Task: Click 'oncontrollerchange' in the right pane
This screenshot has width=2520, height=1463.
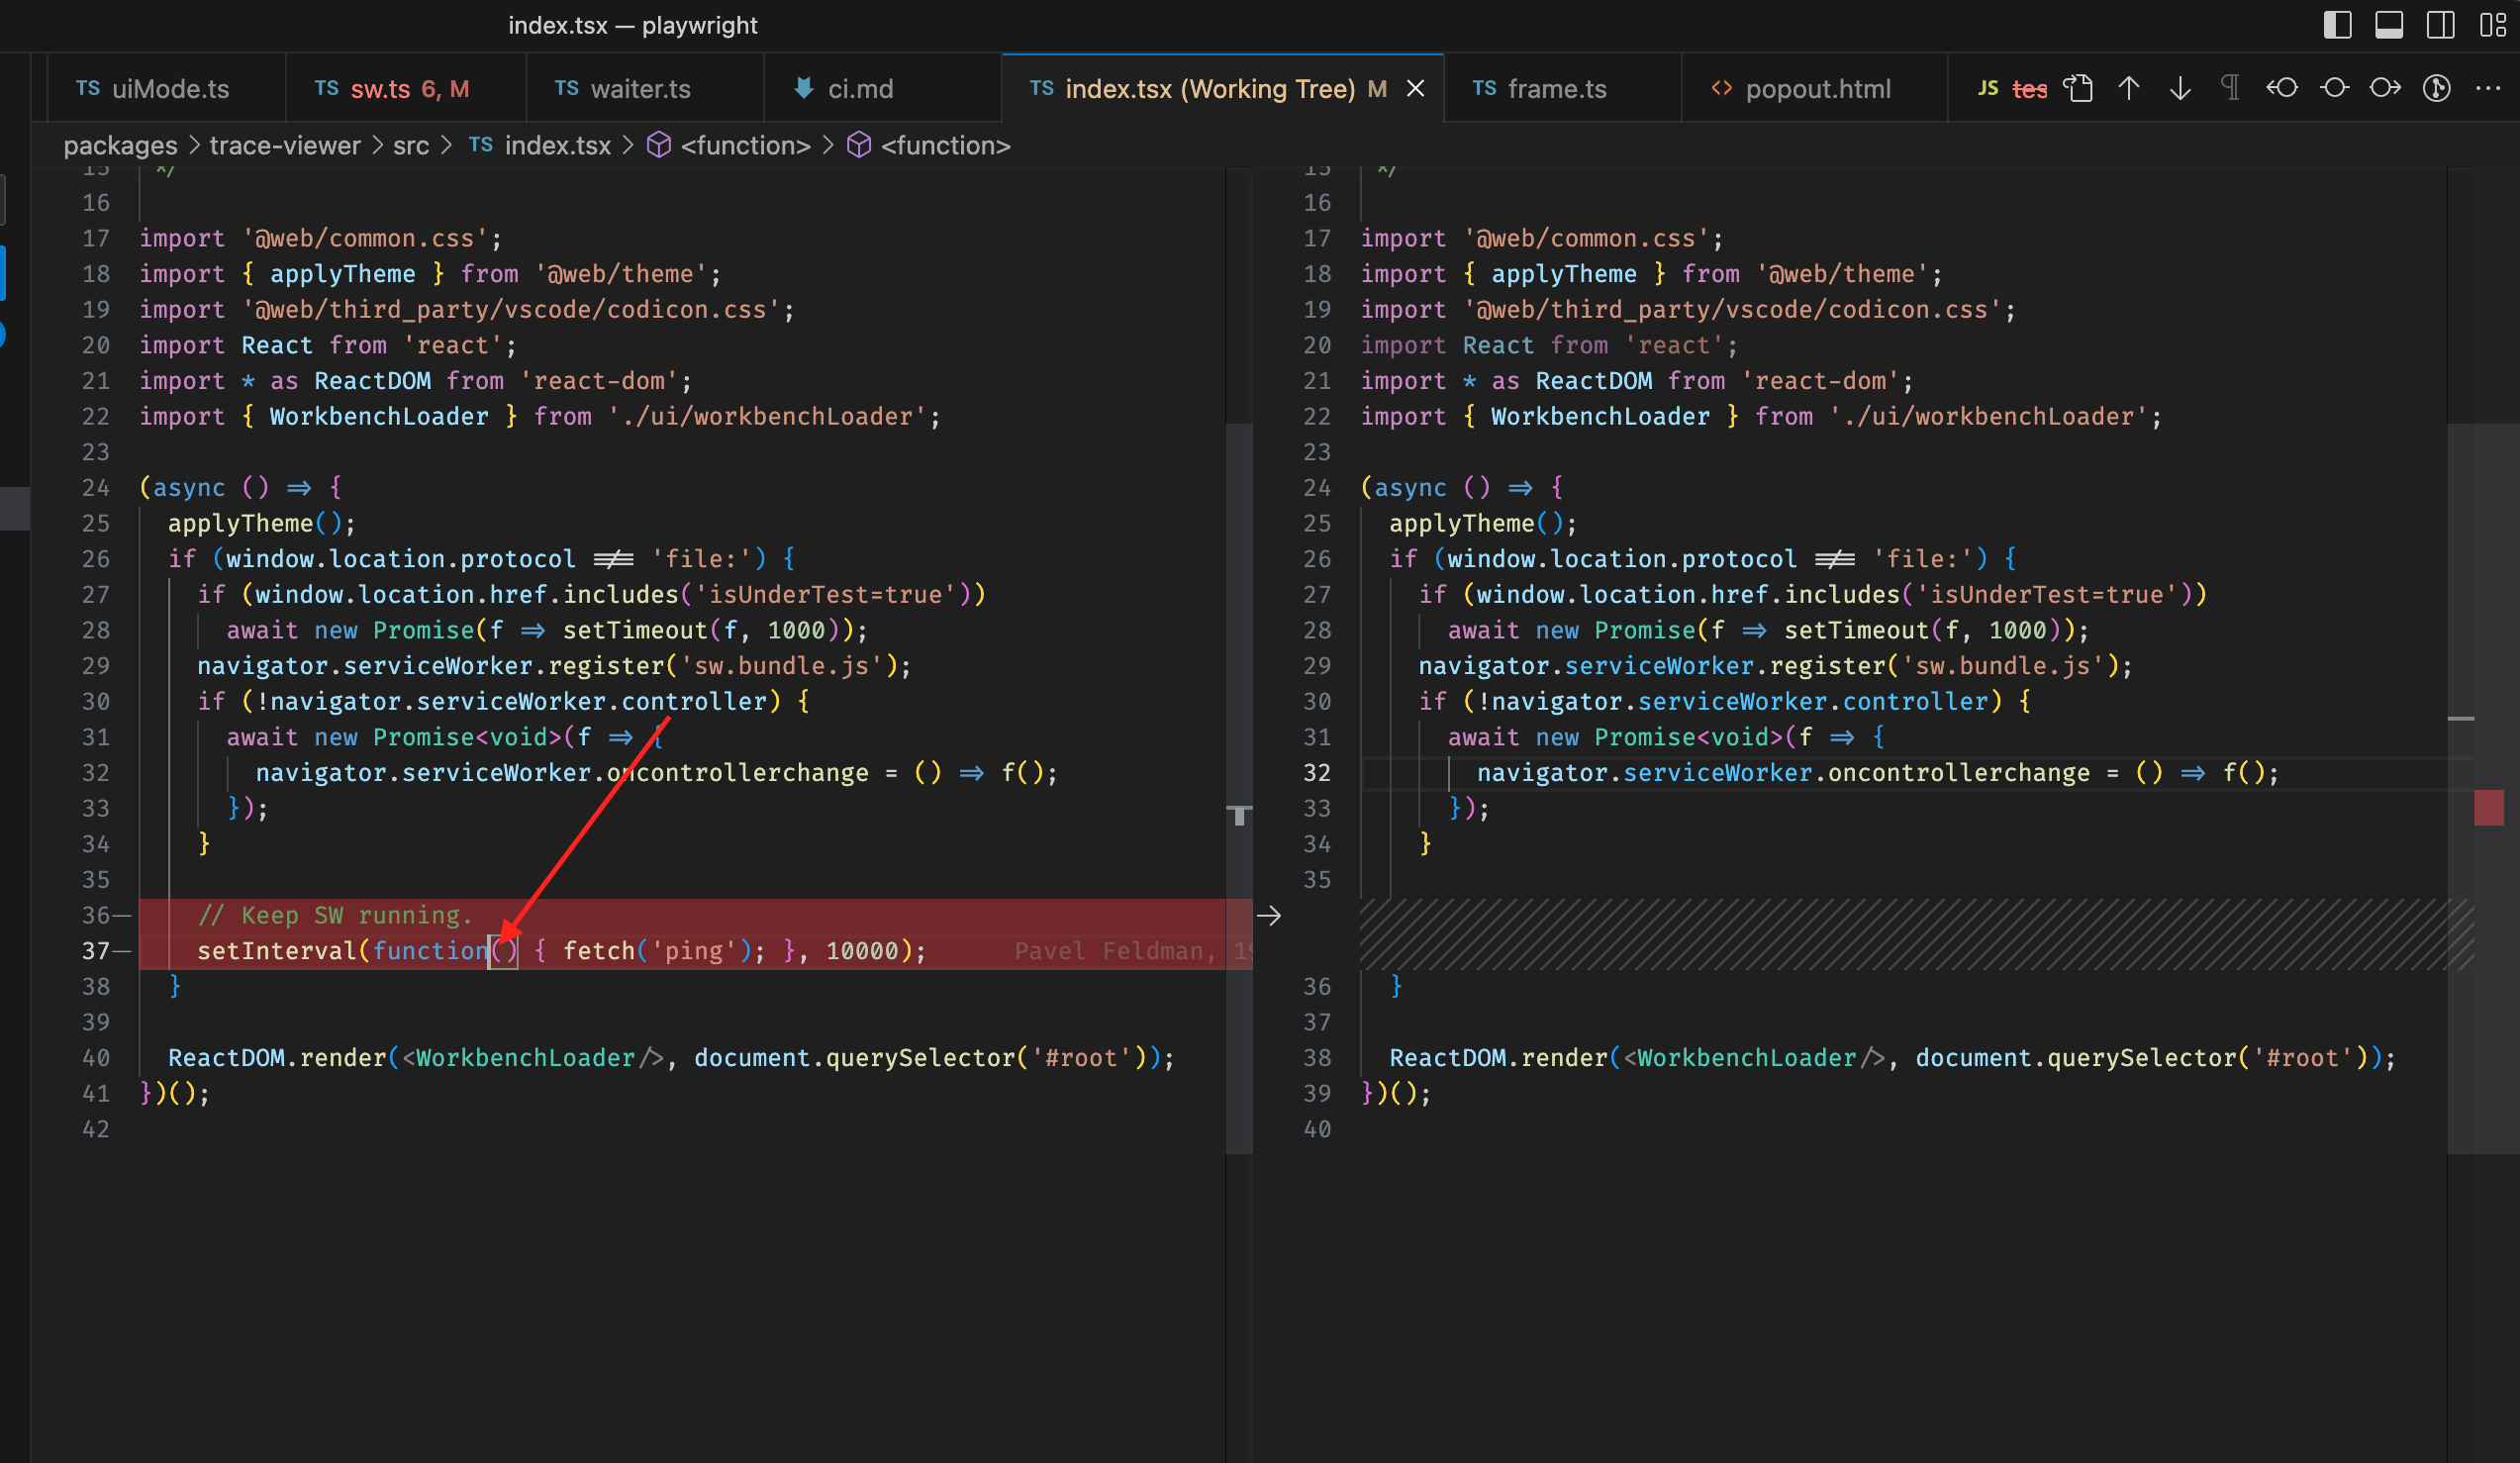Action: coord(1959,773)
